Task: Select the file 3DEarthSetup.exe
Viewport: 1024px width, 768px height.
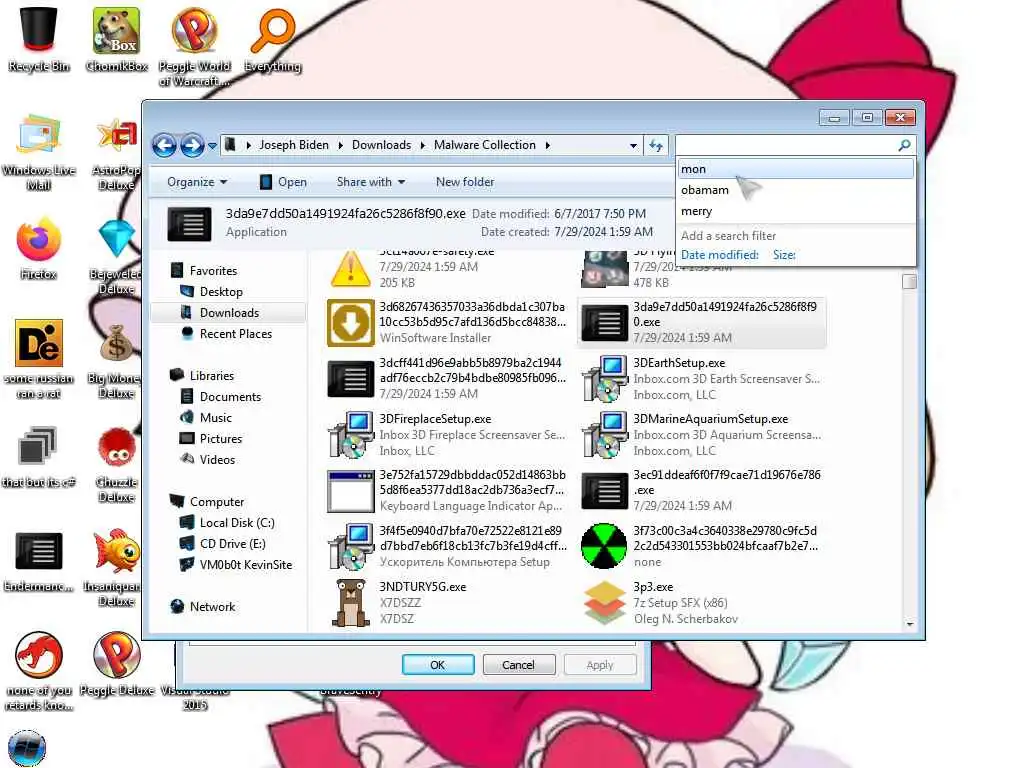Action: tap(703, 379)
